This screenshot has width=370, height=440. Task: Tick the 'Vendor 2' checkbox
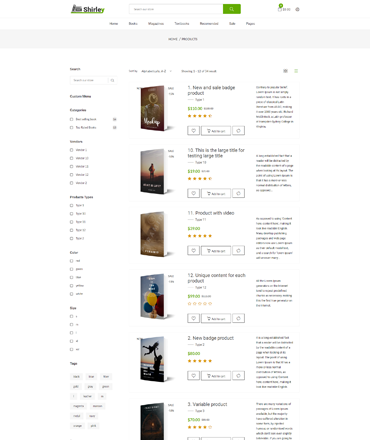click(71, 183)
